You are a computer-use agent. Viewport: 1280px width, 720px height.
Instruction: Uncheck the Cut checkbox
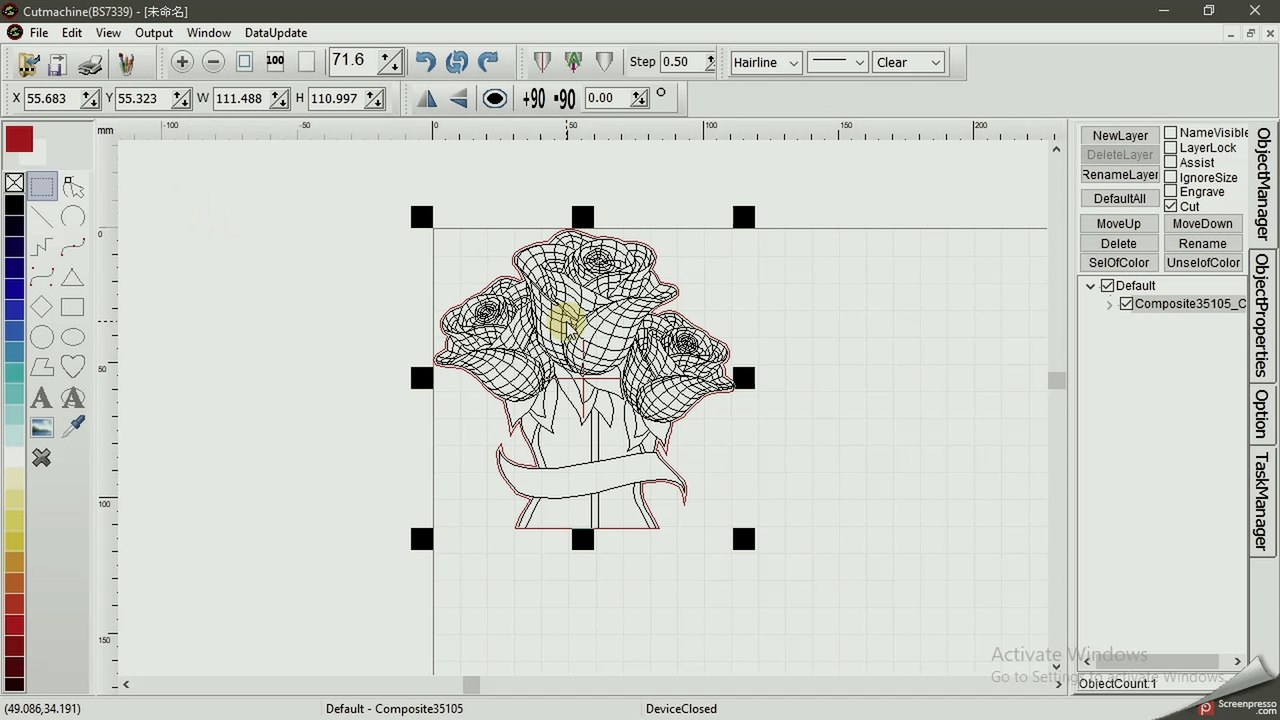coord(1170,206)
